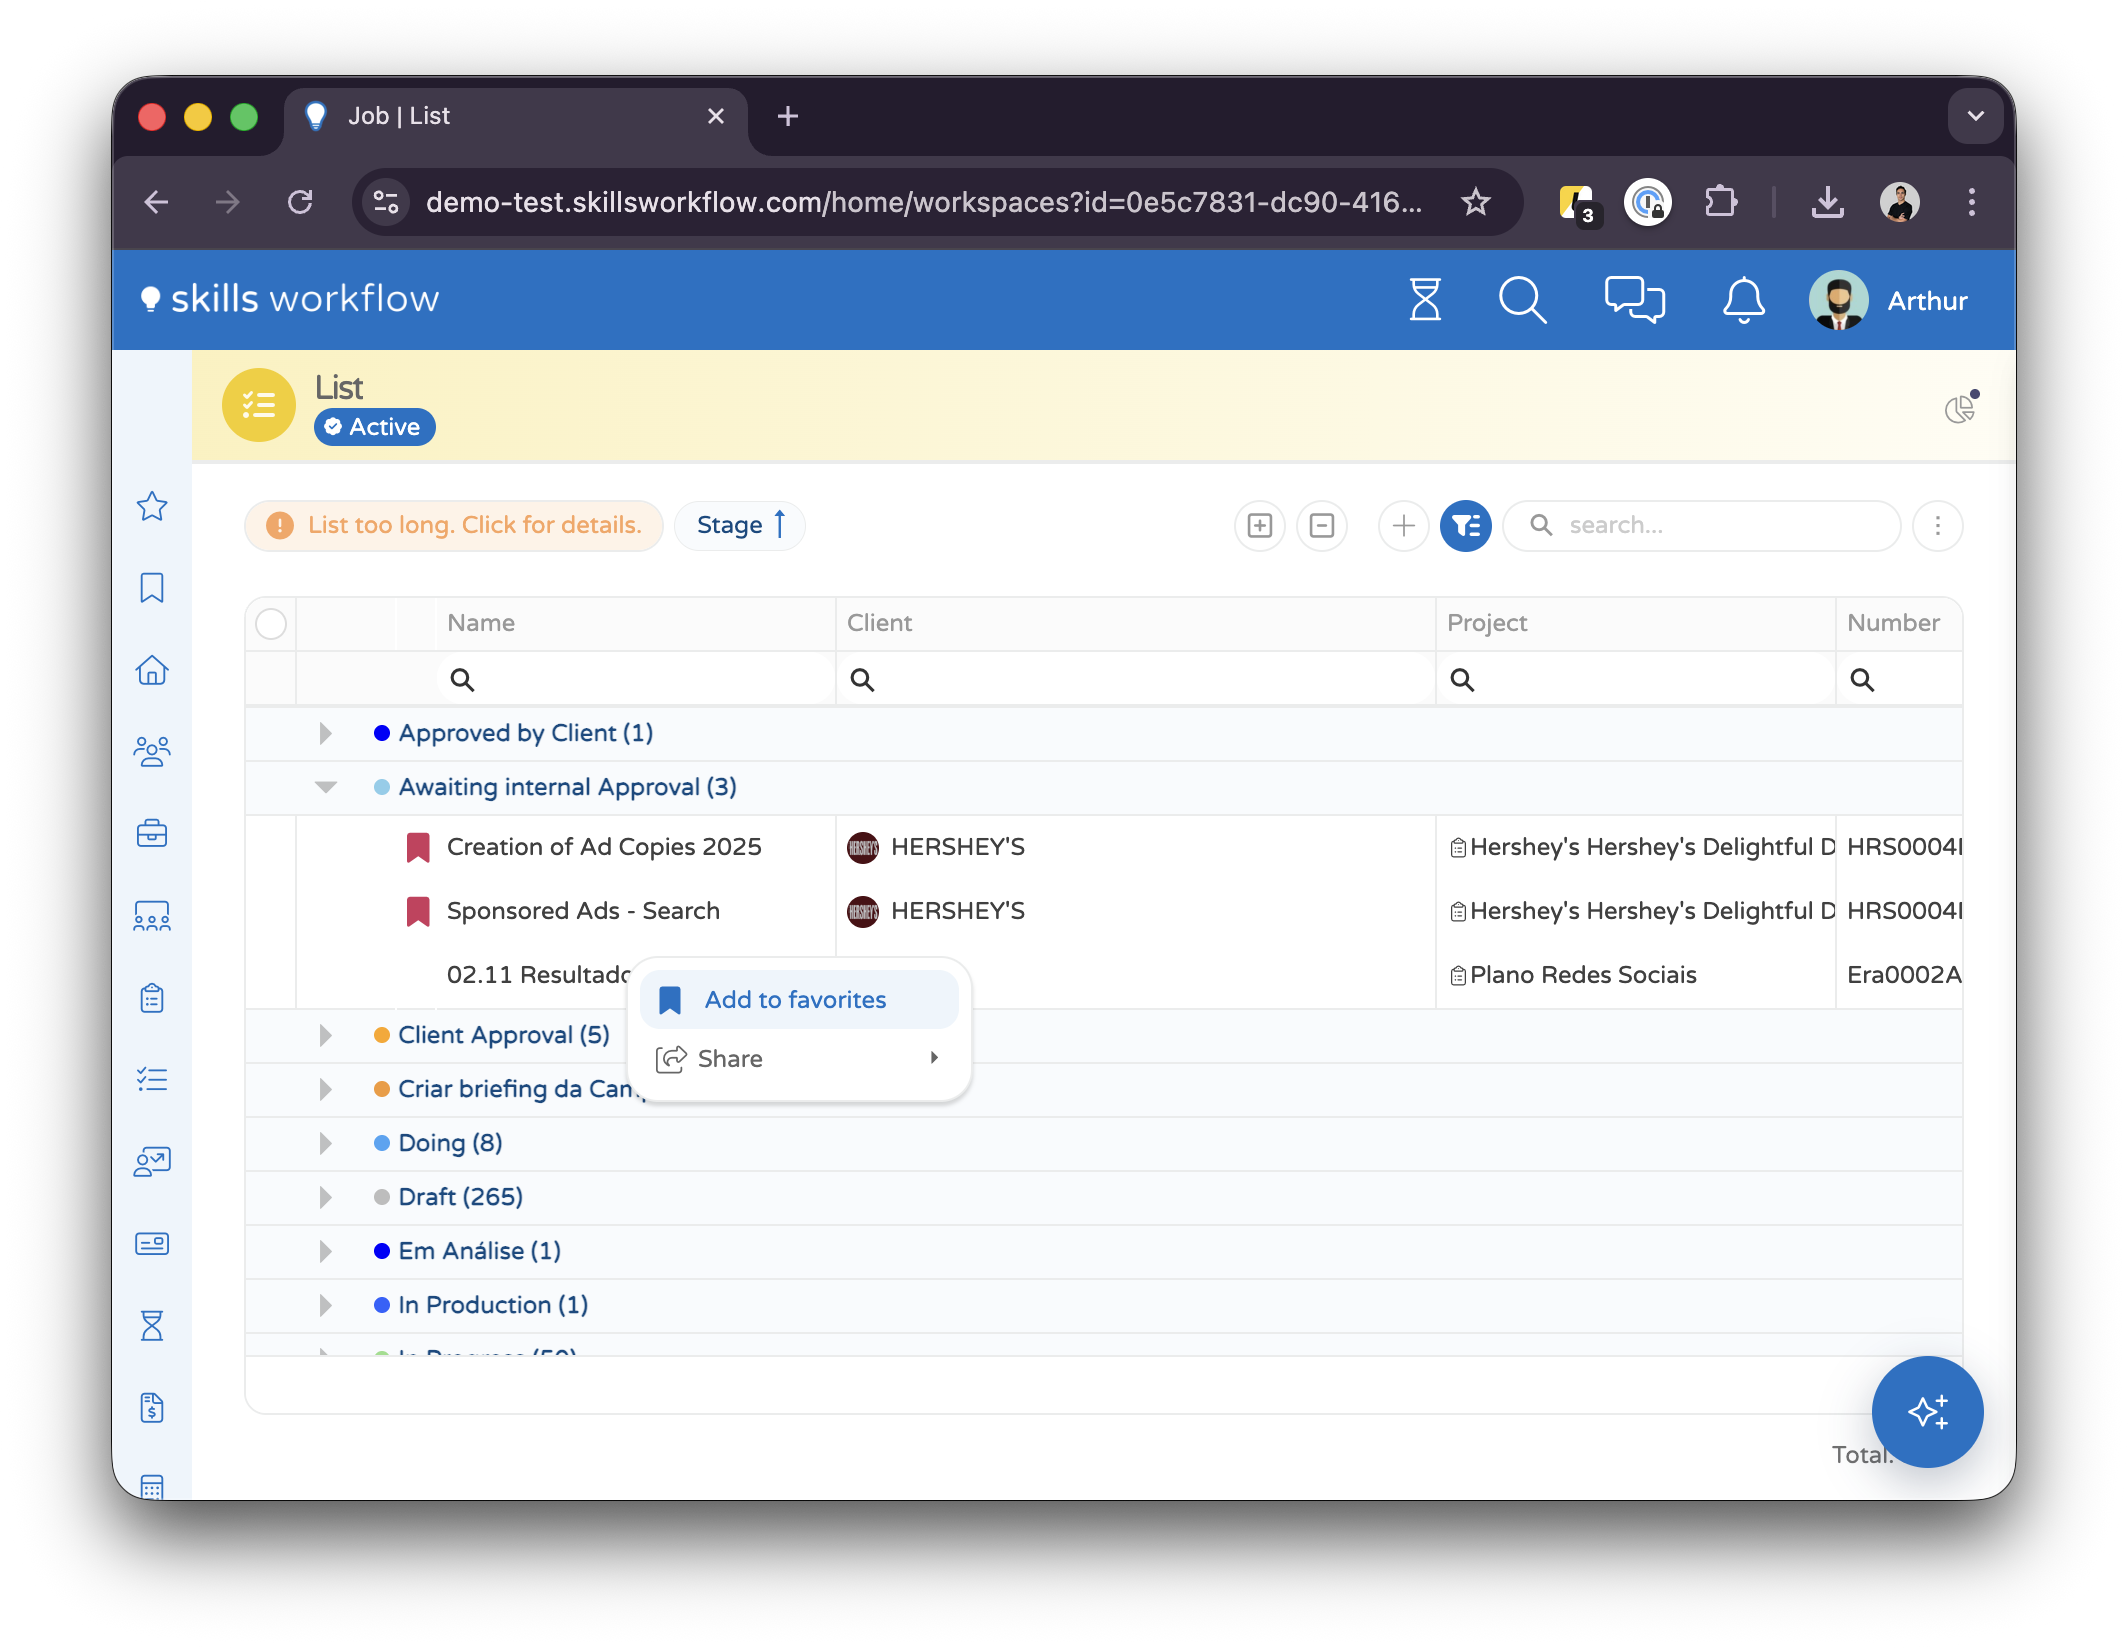Open sidebar briefcase icon
The width and height of the screenshot is (2128, 1648).
point(152,832)
